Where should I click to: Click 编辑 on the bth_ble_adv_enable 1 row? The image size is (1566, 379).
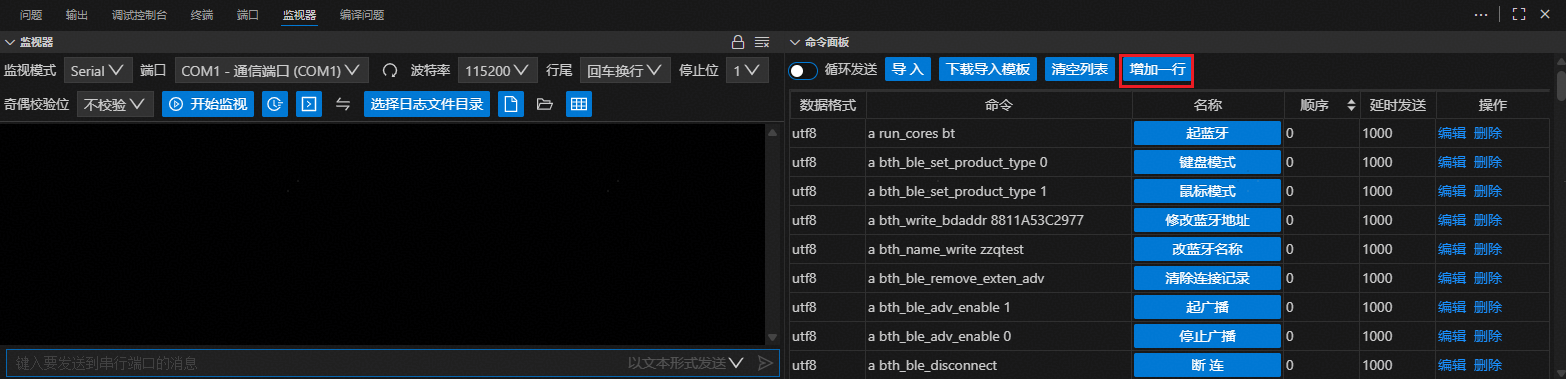coord(1452,307)
